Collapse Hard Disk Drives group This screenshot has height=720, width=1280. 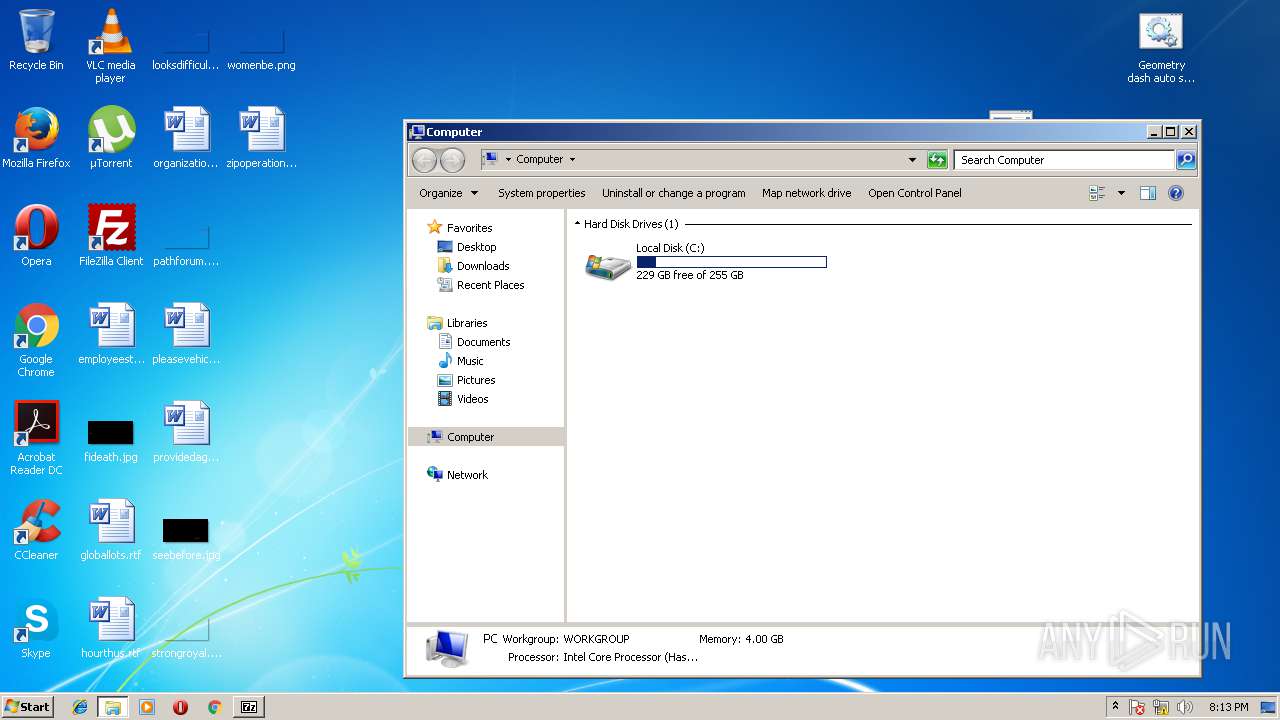[x=577, y=224]
